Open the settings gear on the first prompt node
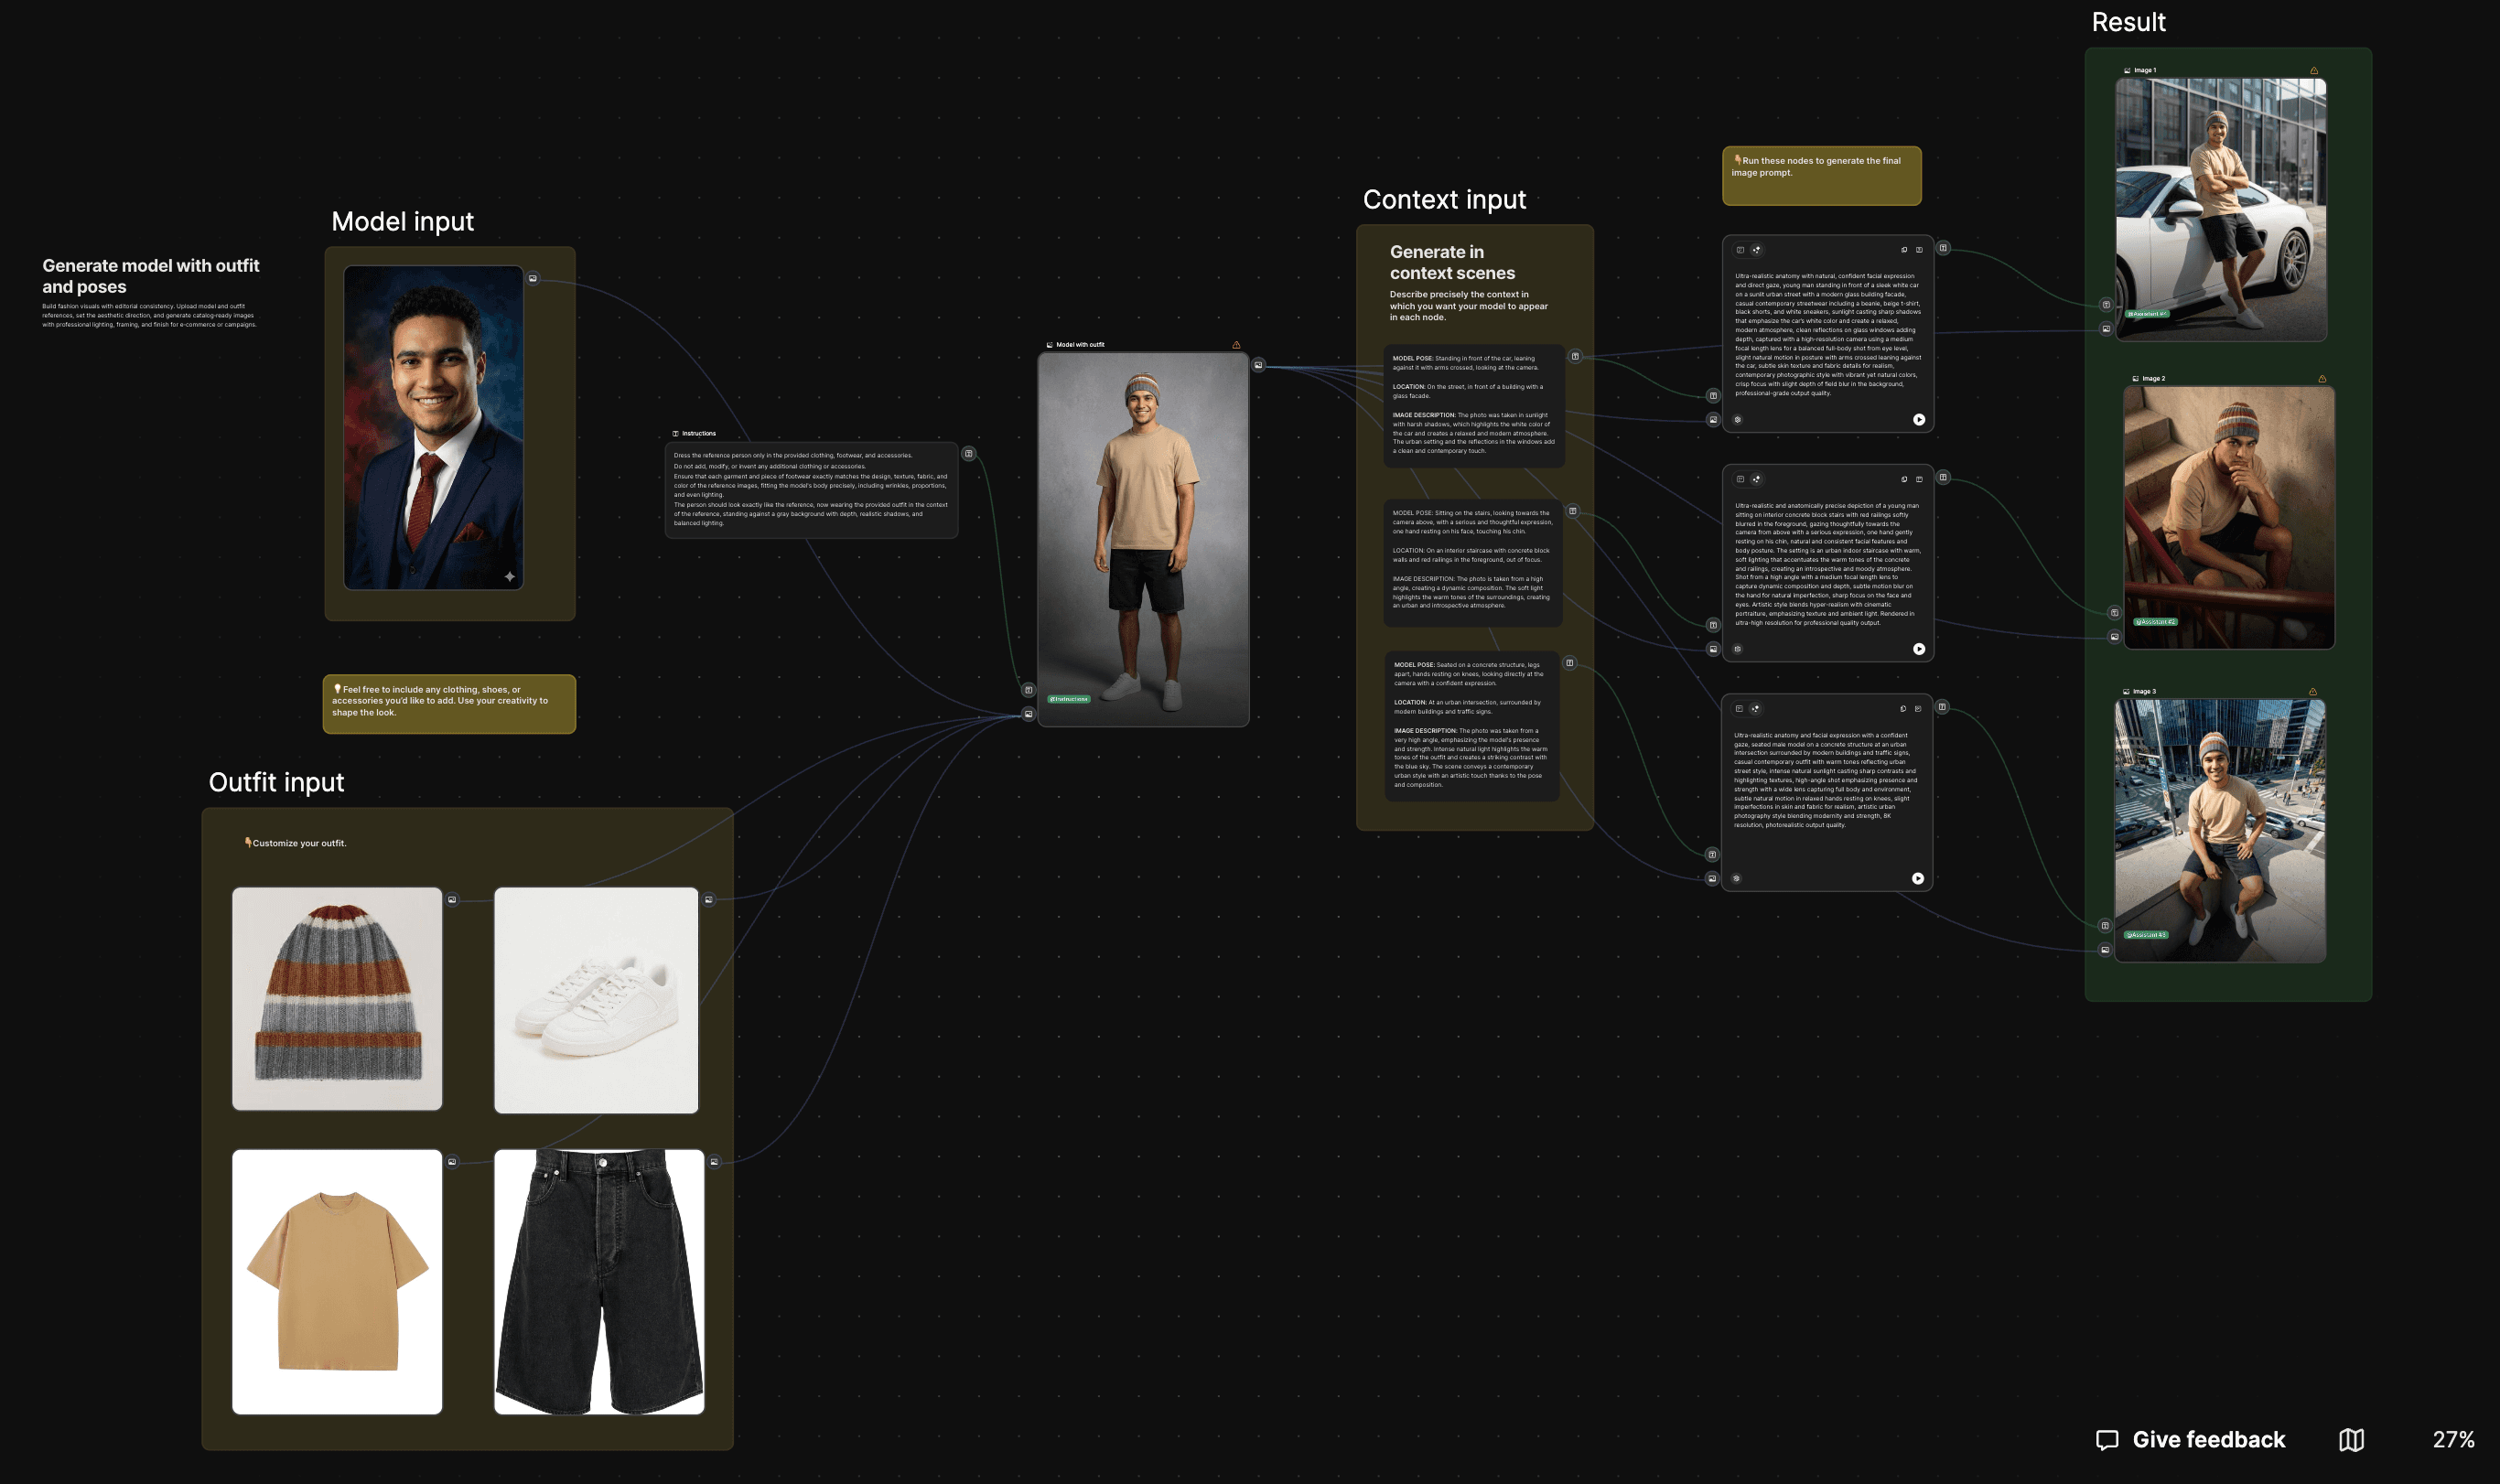The width and height of the screenshot is (2500, 1484). pos(1739,420)
